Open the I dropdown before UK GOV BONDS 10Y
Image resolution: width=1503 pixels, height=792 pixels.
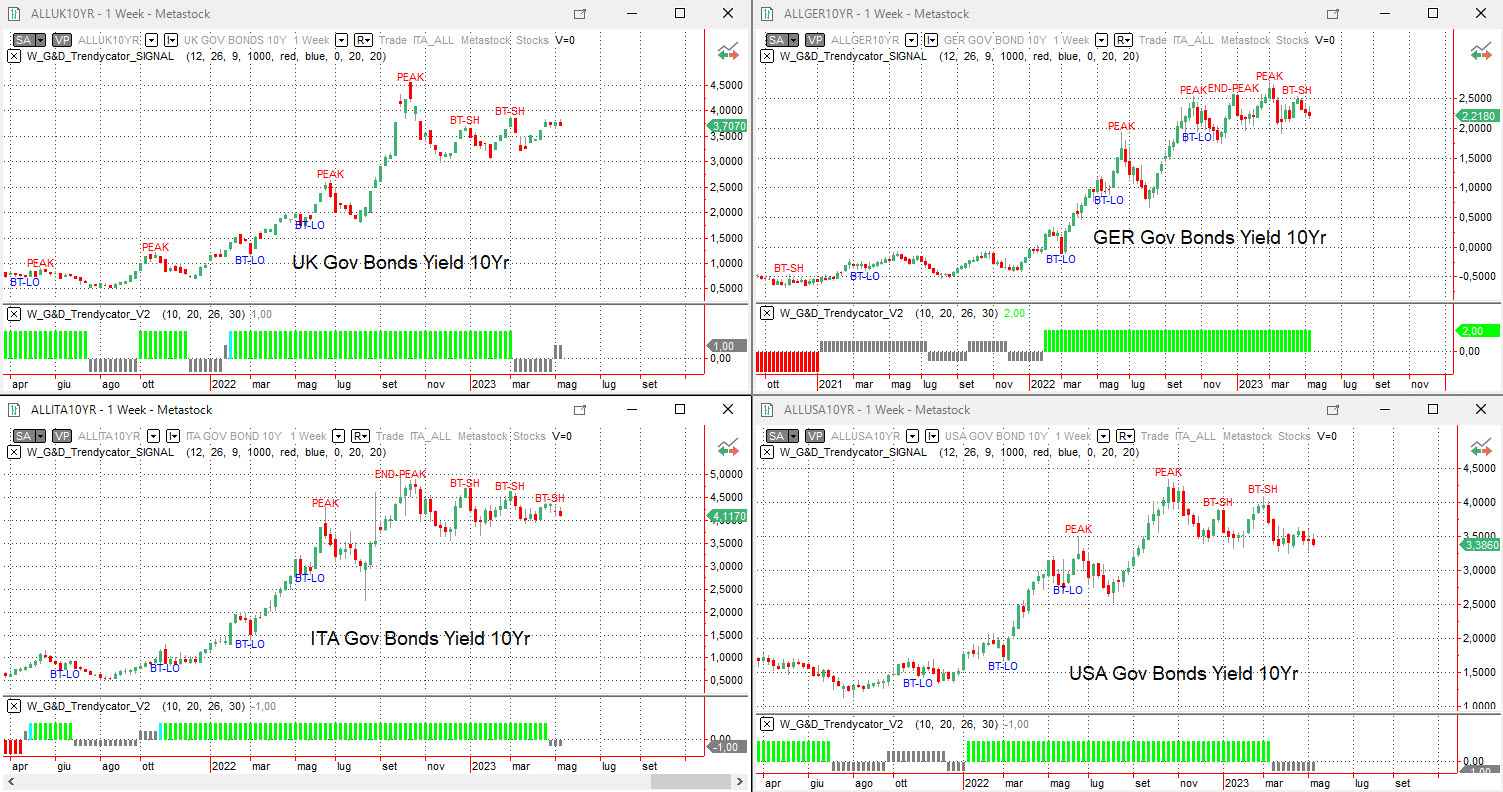(x=171, y=40)
